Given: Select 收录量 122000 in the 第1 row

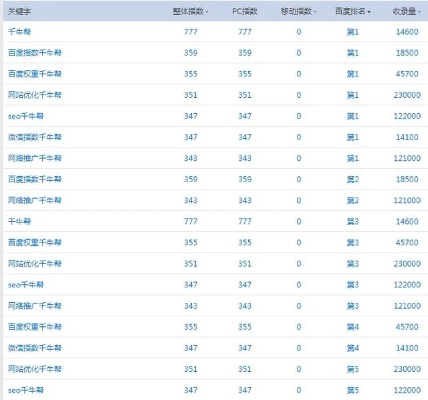Looking at the screenshot, I should pyautogui.click(x=407, y=116).
